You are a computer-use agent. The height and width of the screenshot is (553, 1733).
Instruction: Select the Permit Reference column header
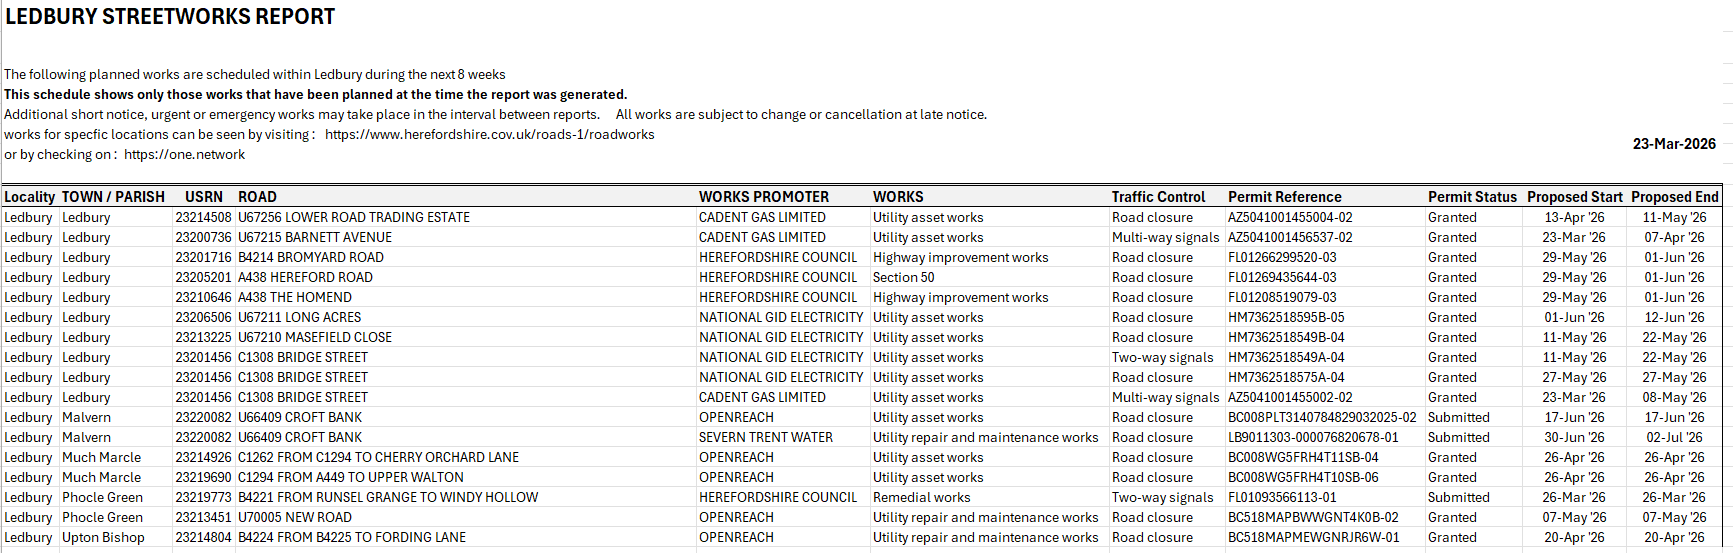pyautogui.click(x=1284, y=197)
